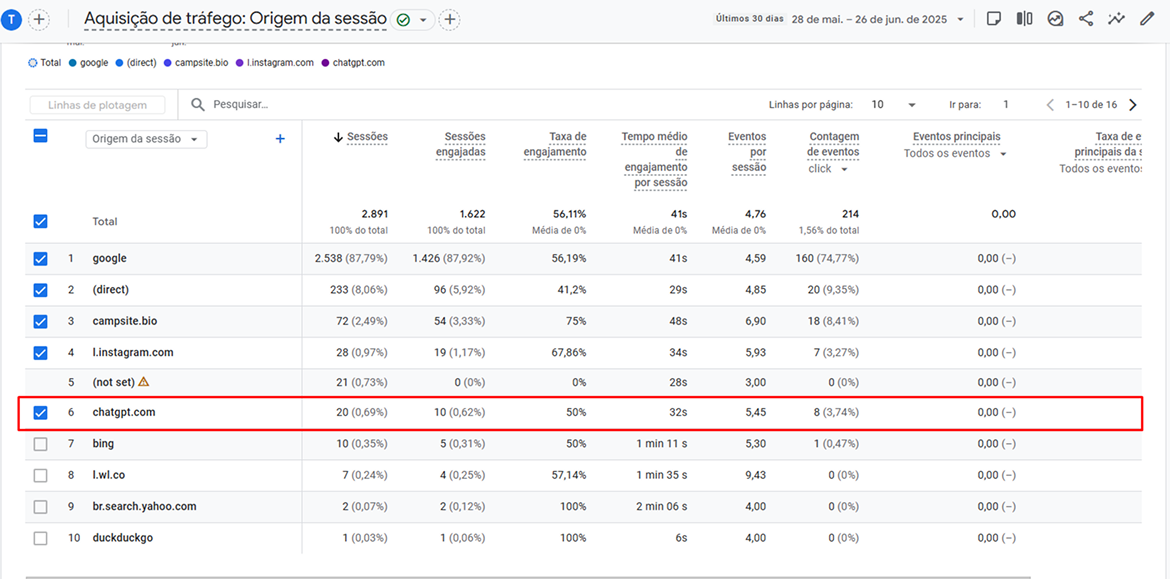The height and width of the screenshot is (579, 1170).
Task: Click the campsite.bio legend entry
Action: pos(198,63)
